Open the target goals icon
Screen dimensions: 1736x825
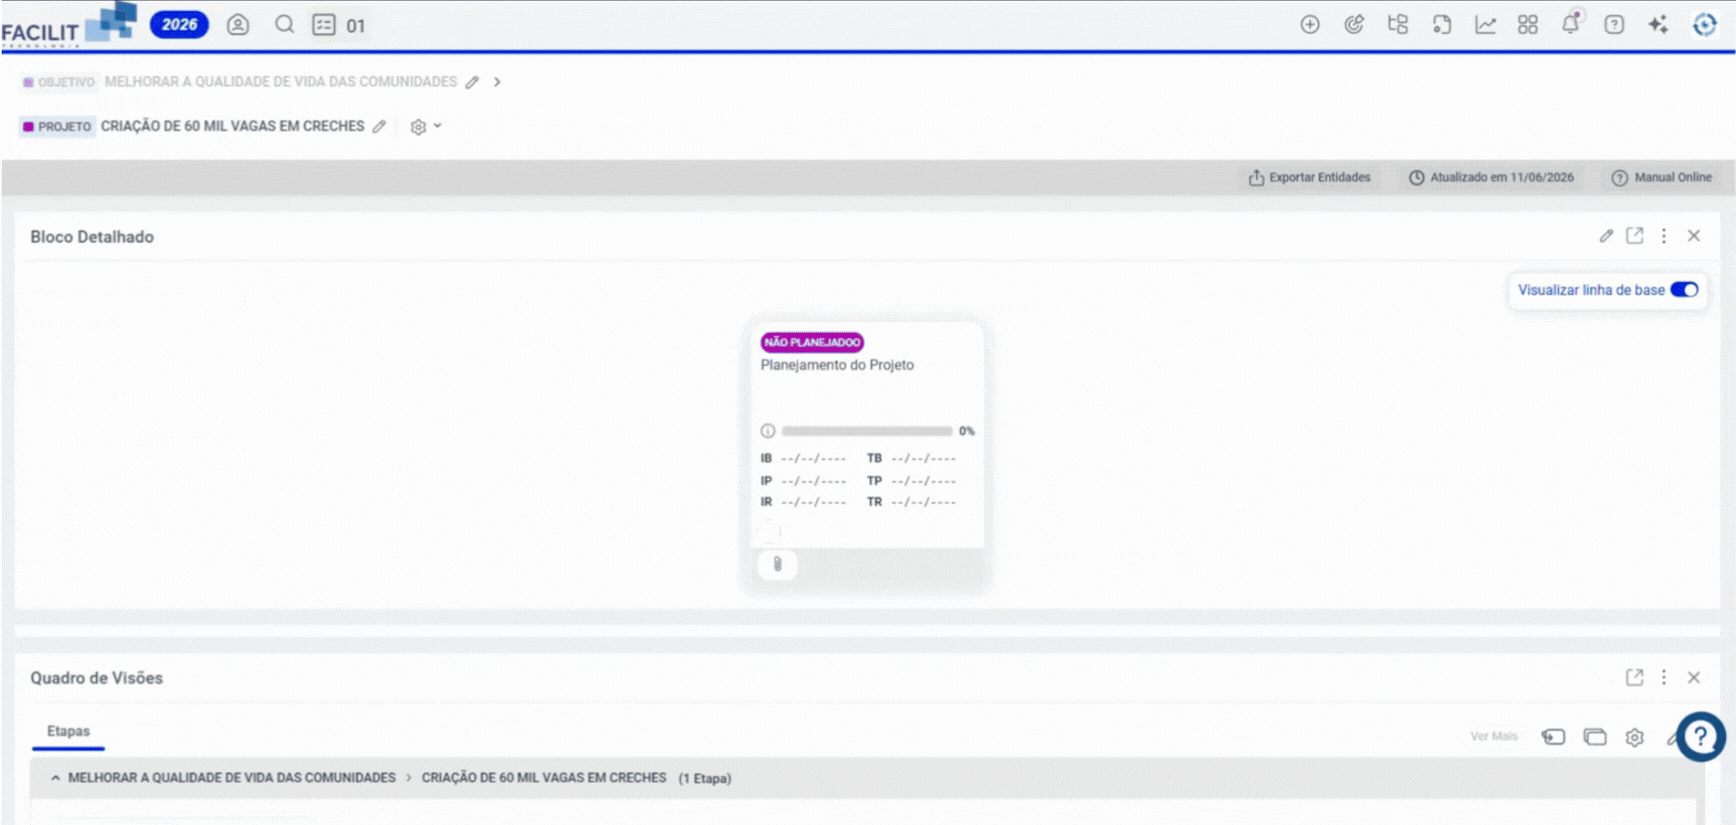click(x=1354, y=25)
